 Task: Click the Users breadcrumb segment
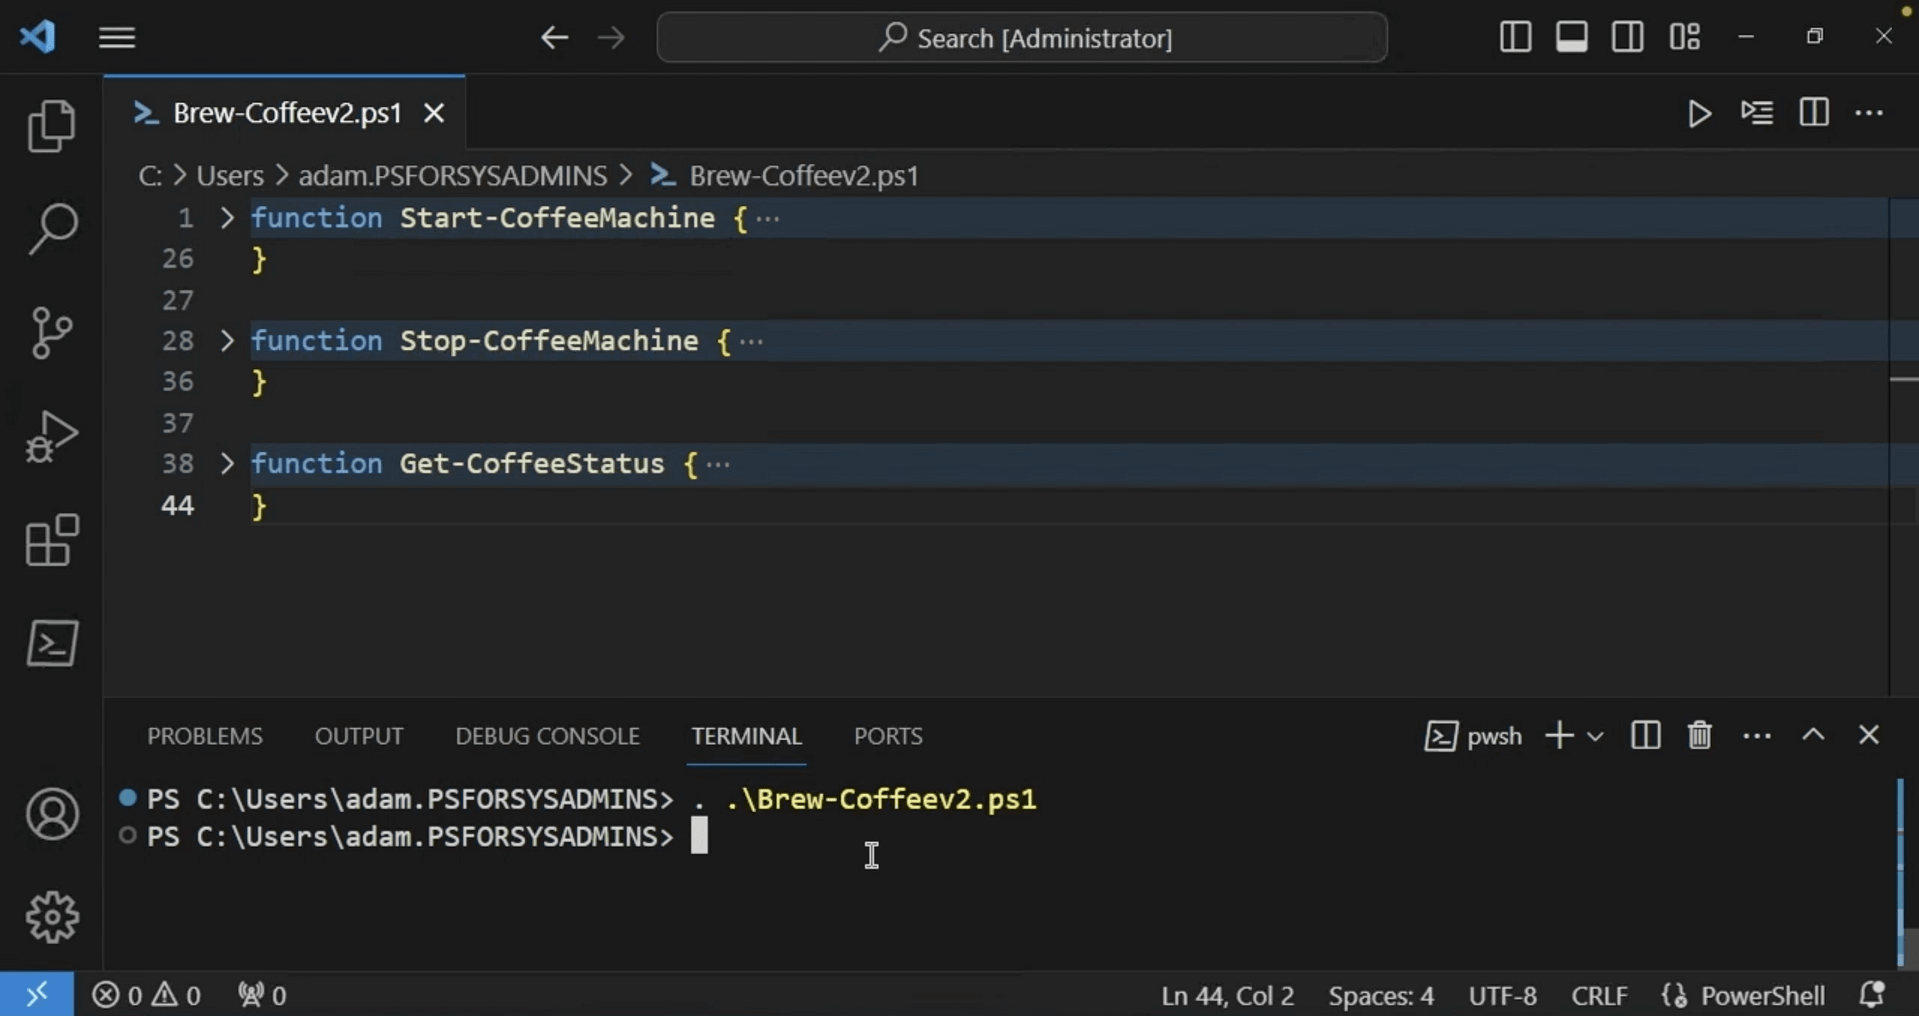[230, 176]
